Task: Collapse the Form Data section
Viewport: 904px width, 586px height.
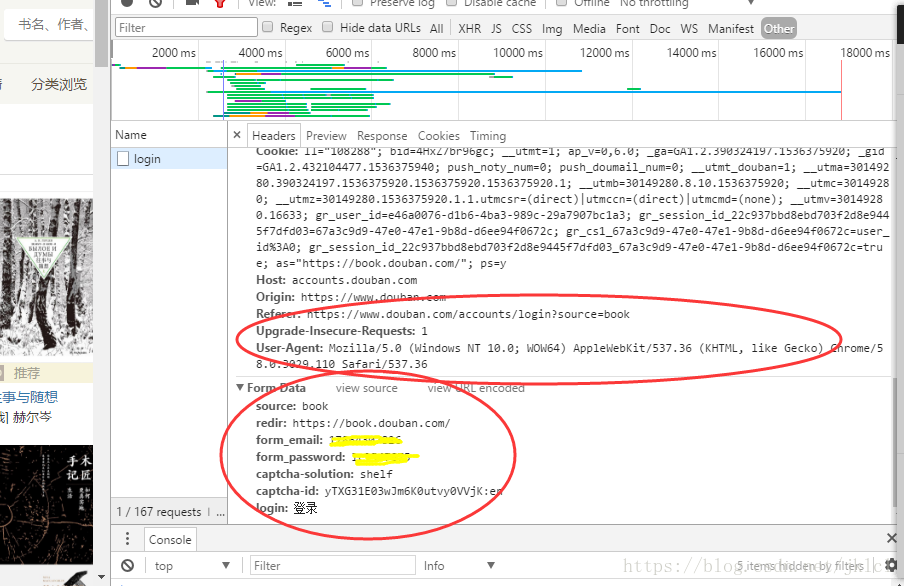Action: pyautogui.click(x=240, y=388)
